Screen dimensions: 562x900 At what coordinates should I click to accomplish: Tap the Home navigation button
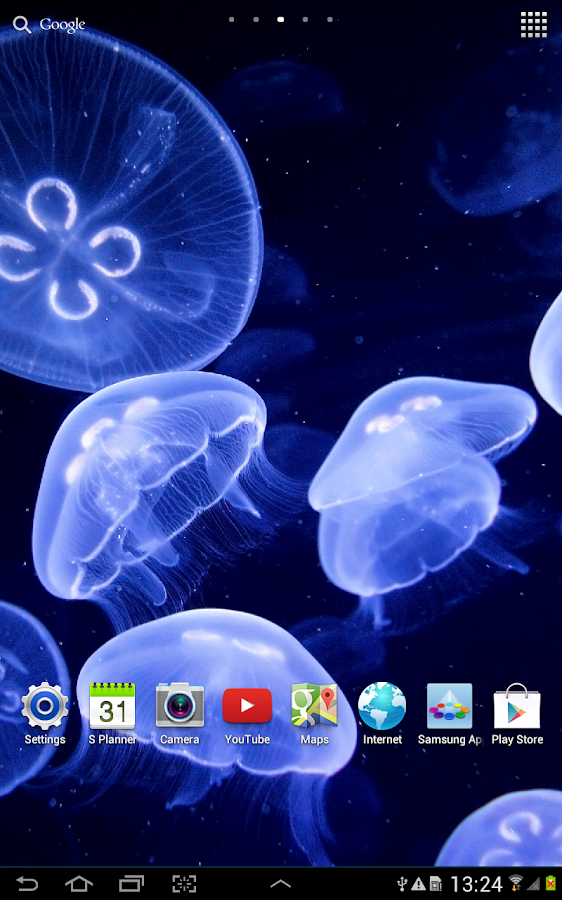pyautogui.click(x=79, y=883)
